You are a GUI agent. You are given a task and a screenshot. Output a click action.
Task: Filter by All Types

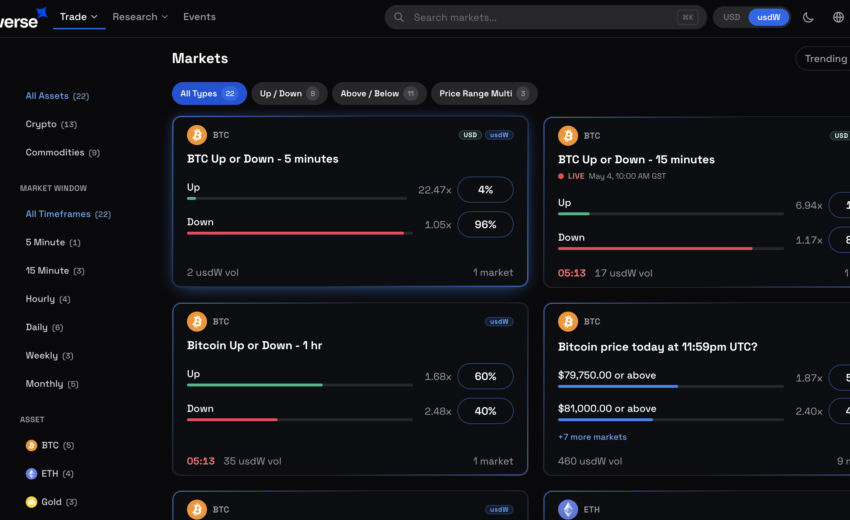coord(209,93)
